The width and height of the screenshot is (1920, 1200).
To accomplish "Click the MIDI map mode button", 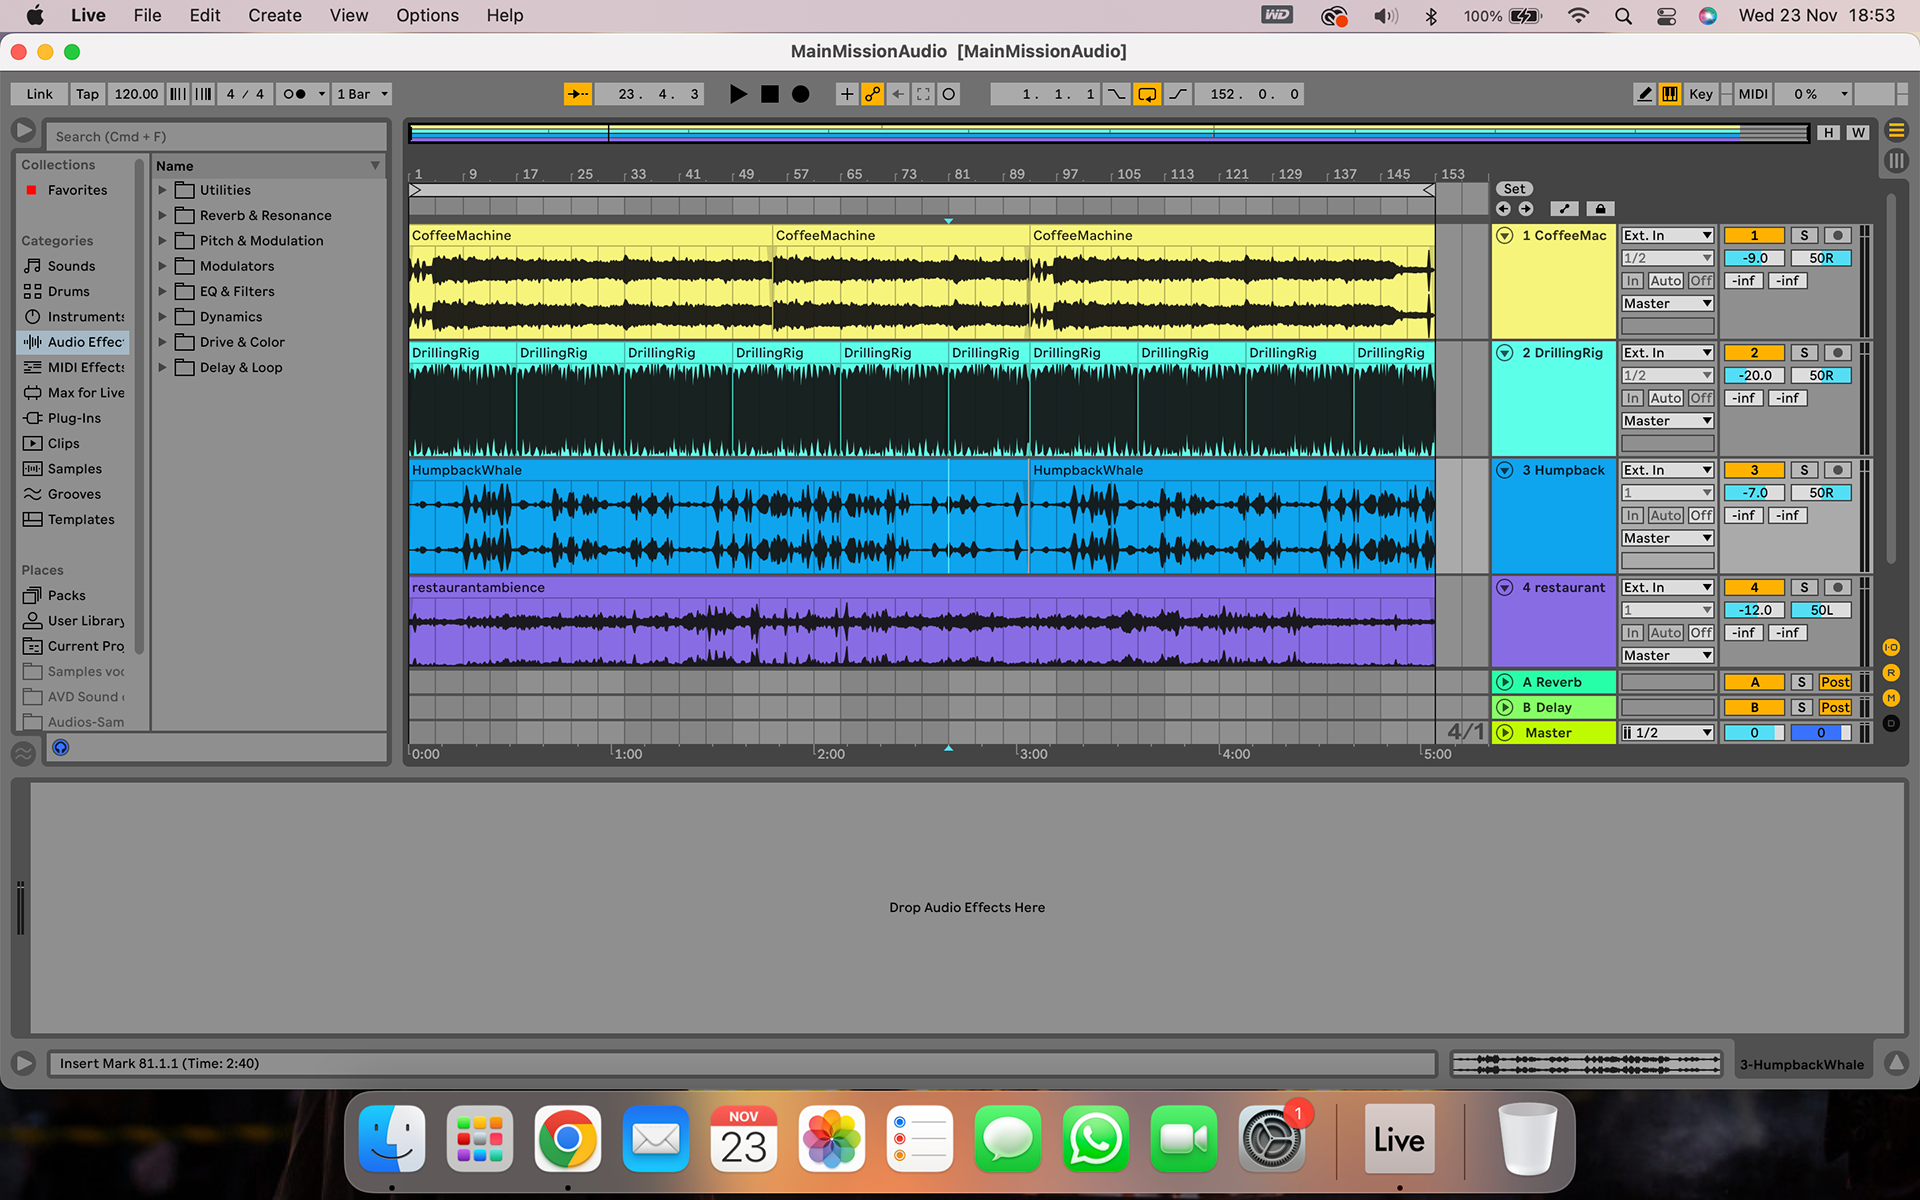I will [1753, 94].
